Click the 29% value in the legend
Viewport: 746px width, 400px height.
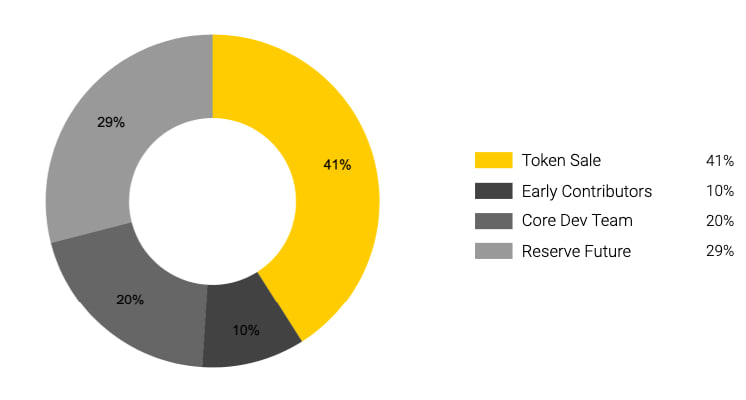[x=720, y=251]
